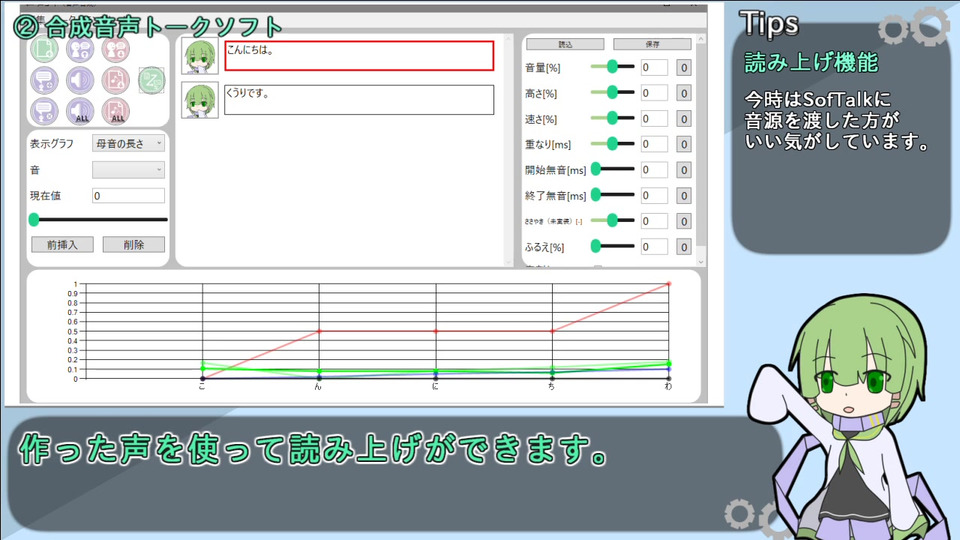Click the 前挿入 button
Image resolution: width=960 pixels, height=540 pixels.
point(62,245)
